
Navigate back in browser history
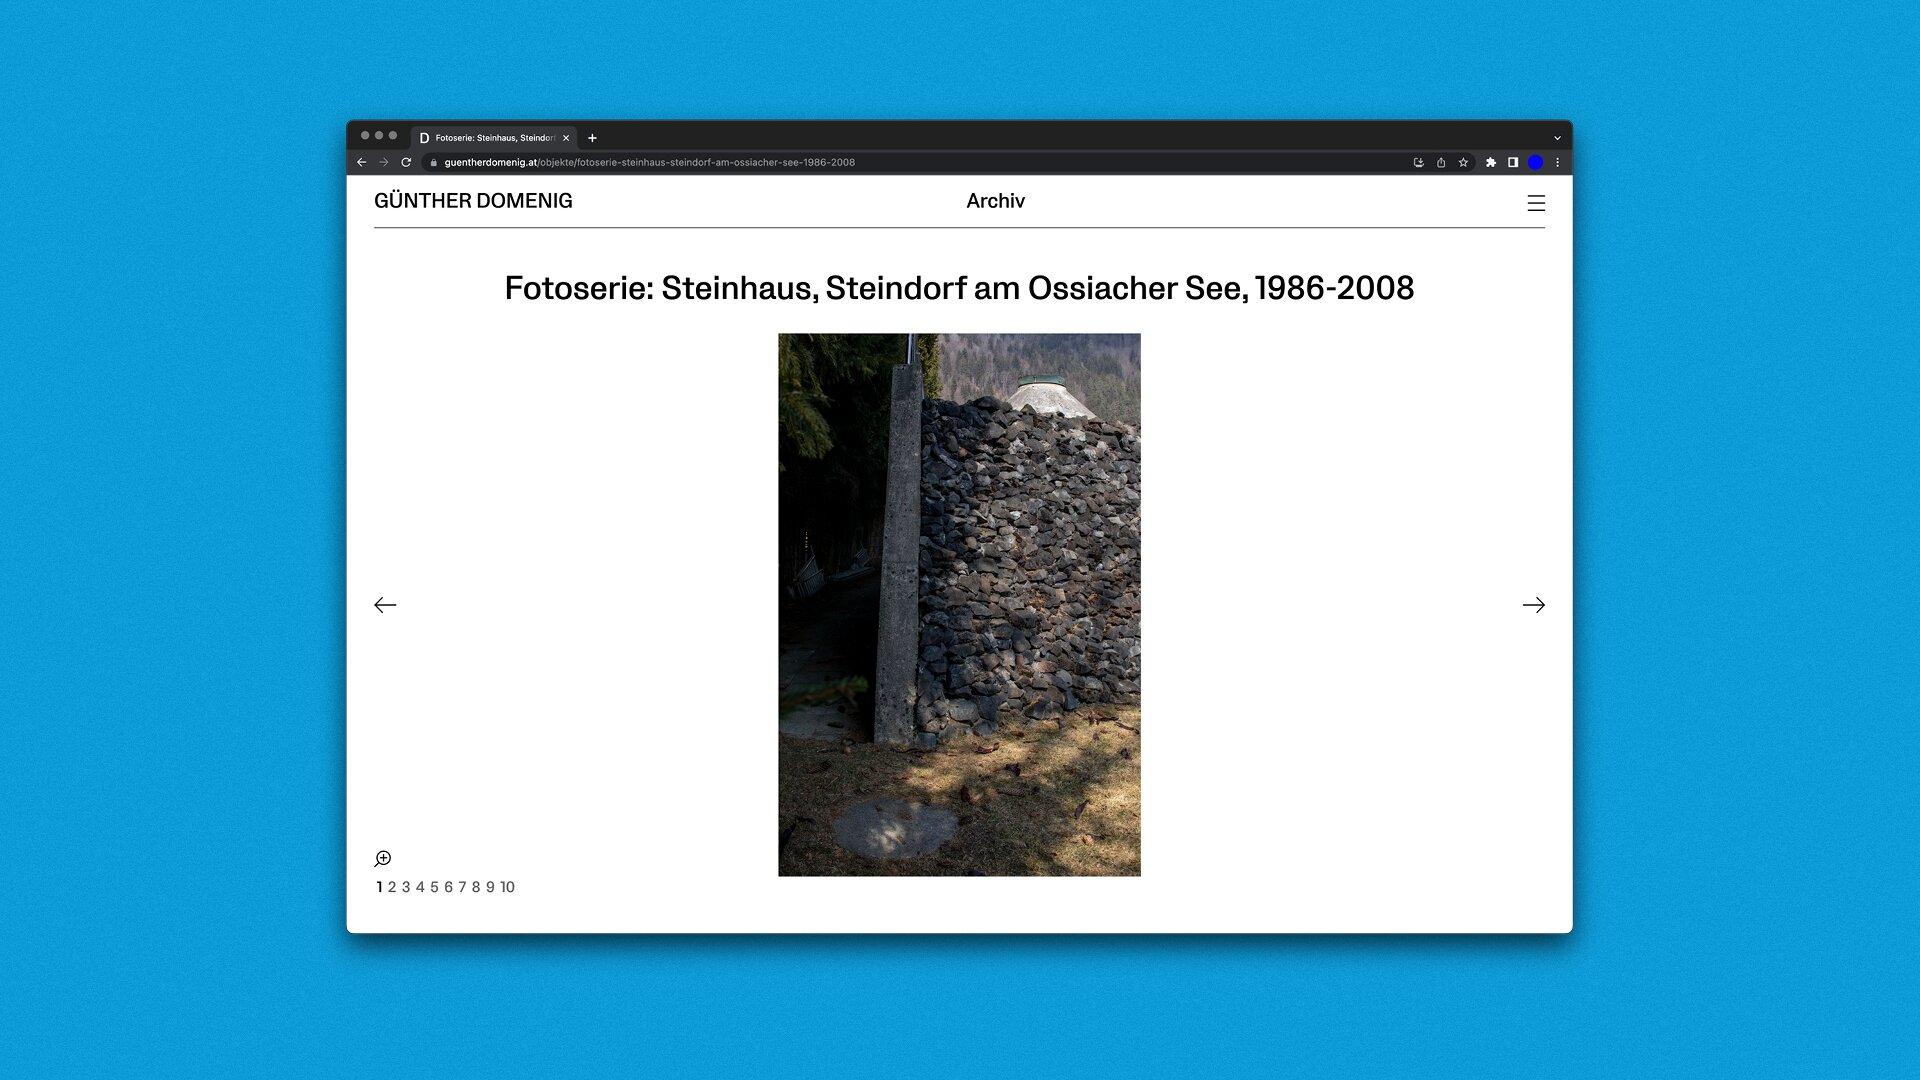pyautogui.click(x=361, y=162)
